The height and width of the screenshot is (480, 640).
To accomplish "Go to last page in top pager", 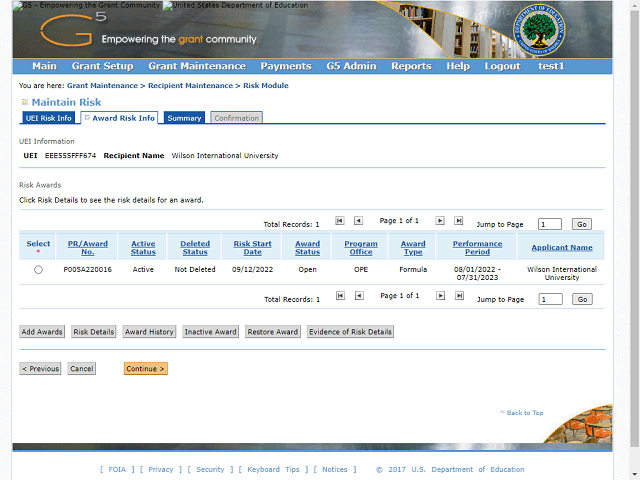I will tap(459, 221).
